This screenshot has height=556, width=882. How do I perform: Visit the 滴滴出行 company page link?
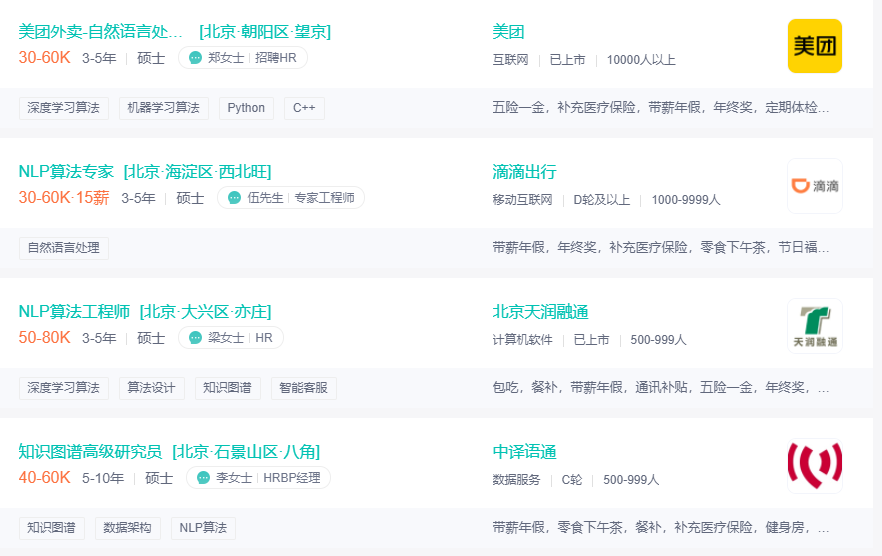tap(524, 172)
